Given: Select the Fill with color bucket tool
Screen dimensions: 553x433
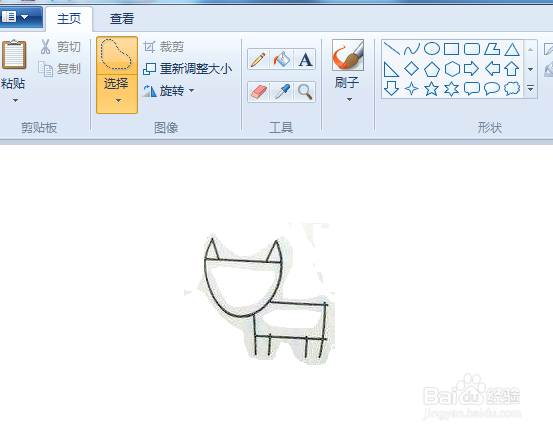Looking at the screenshot, I should point(281,59).
